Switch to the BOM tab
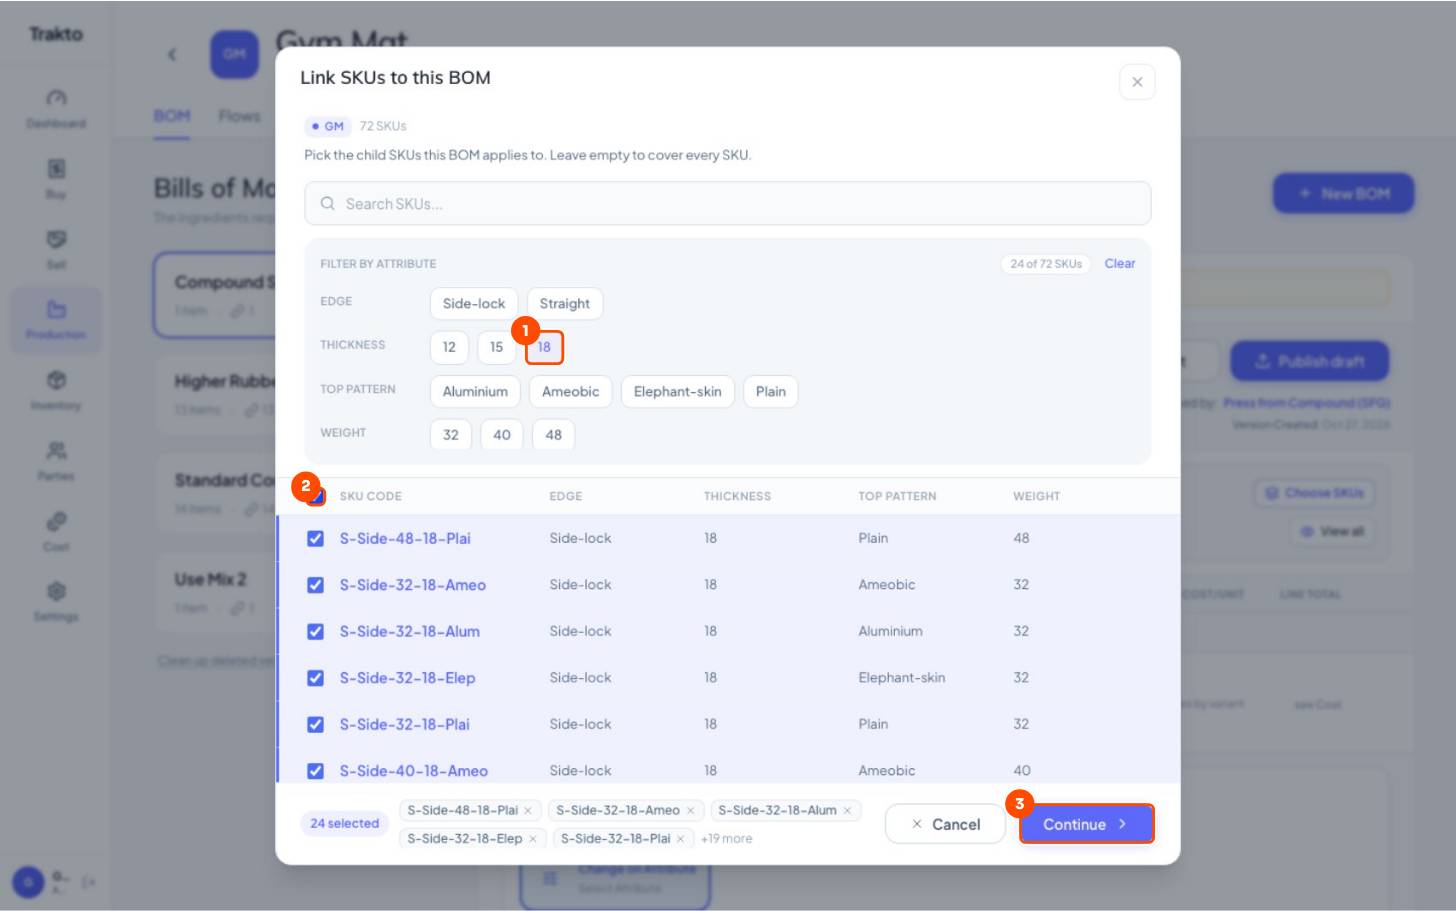1456x911 pixels. click(172, 116)
